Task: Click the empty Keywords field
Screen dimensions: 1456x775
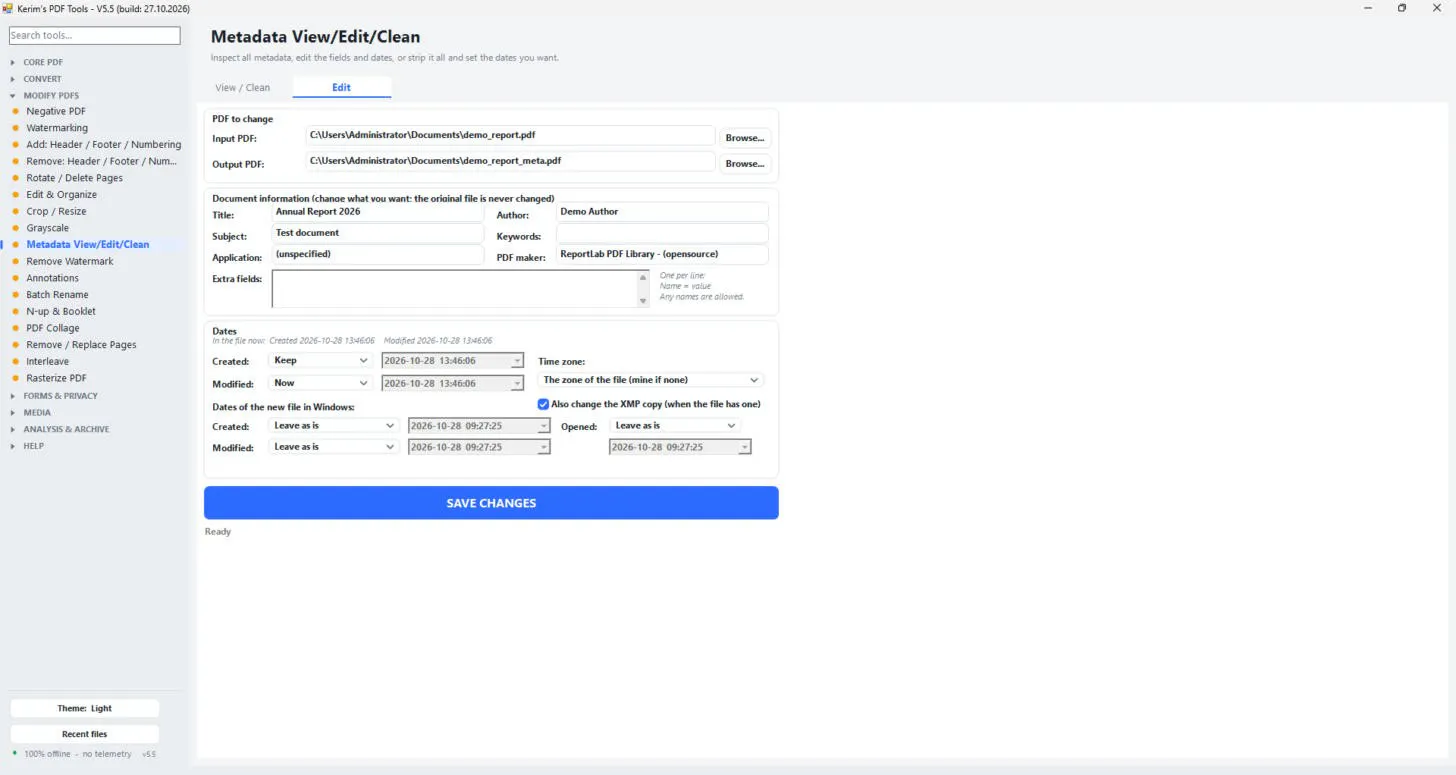Action: click(662, 233)
